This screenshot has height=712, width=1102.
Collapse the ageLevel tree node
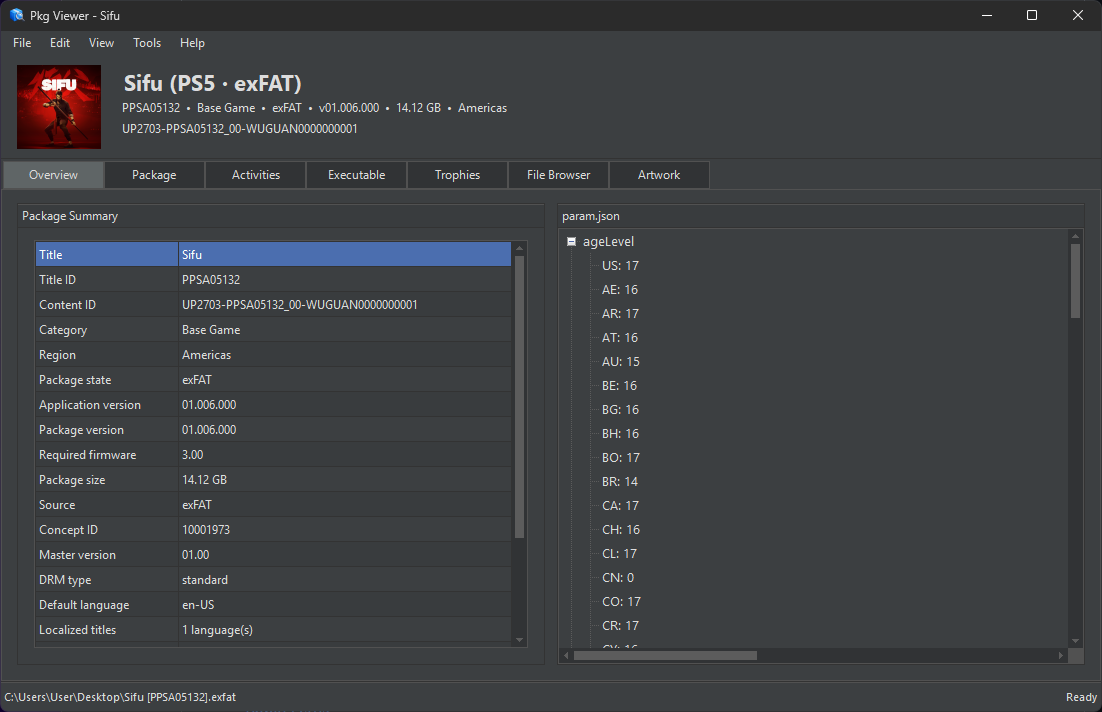571,241
